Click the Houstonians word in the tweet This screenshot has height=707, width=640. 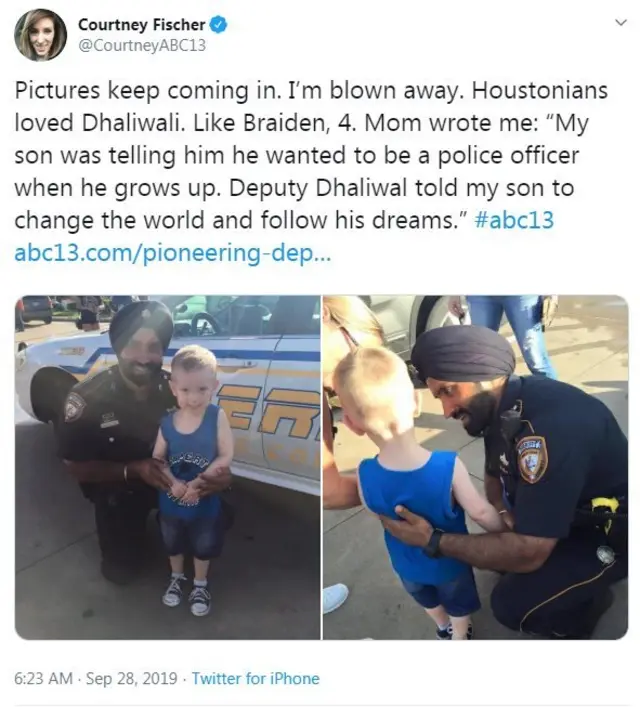[540, 90]
